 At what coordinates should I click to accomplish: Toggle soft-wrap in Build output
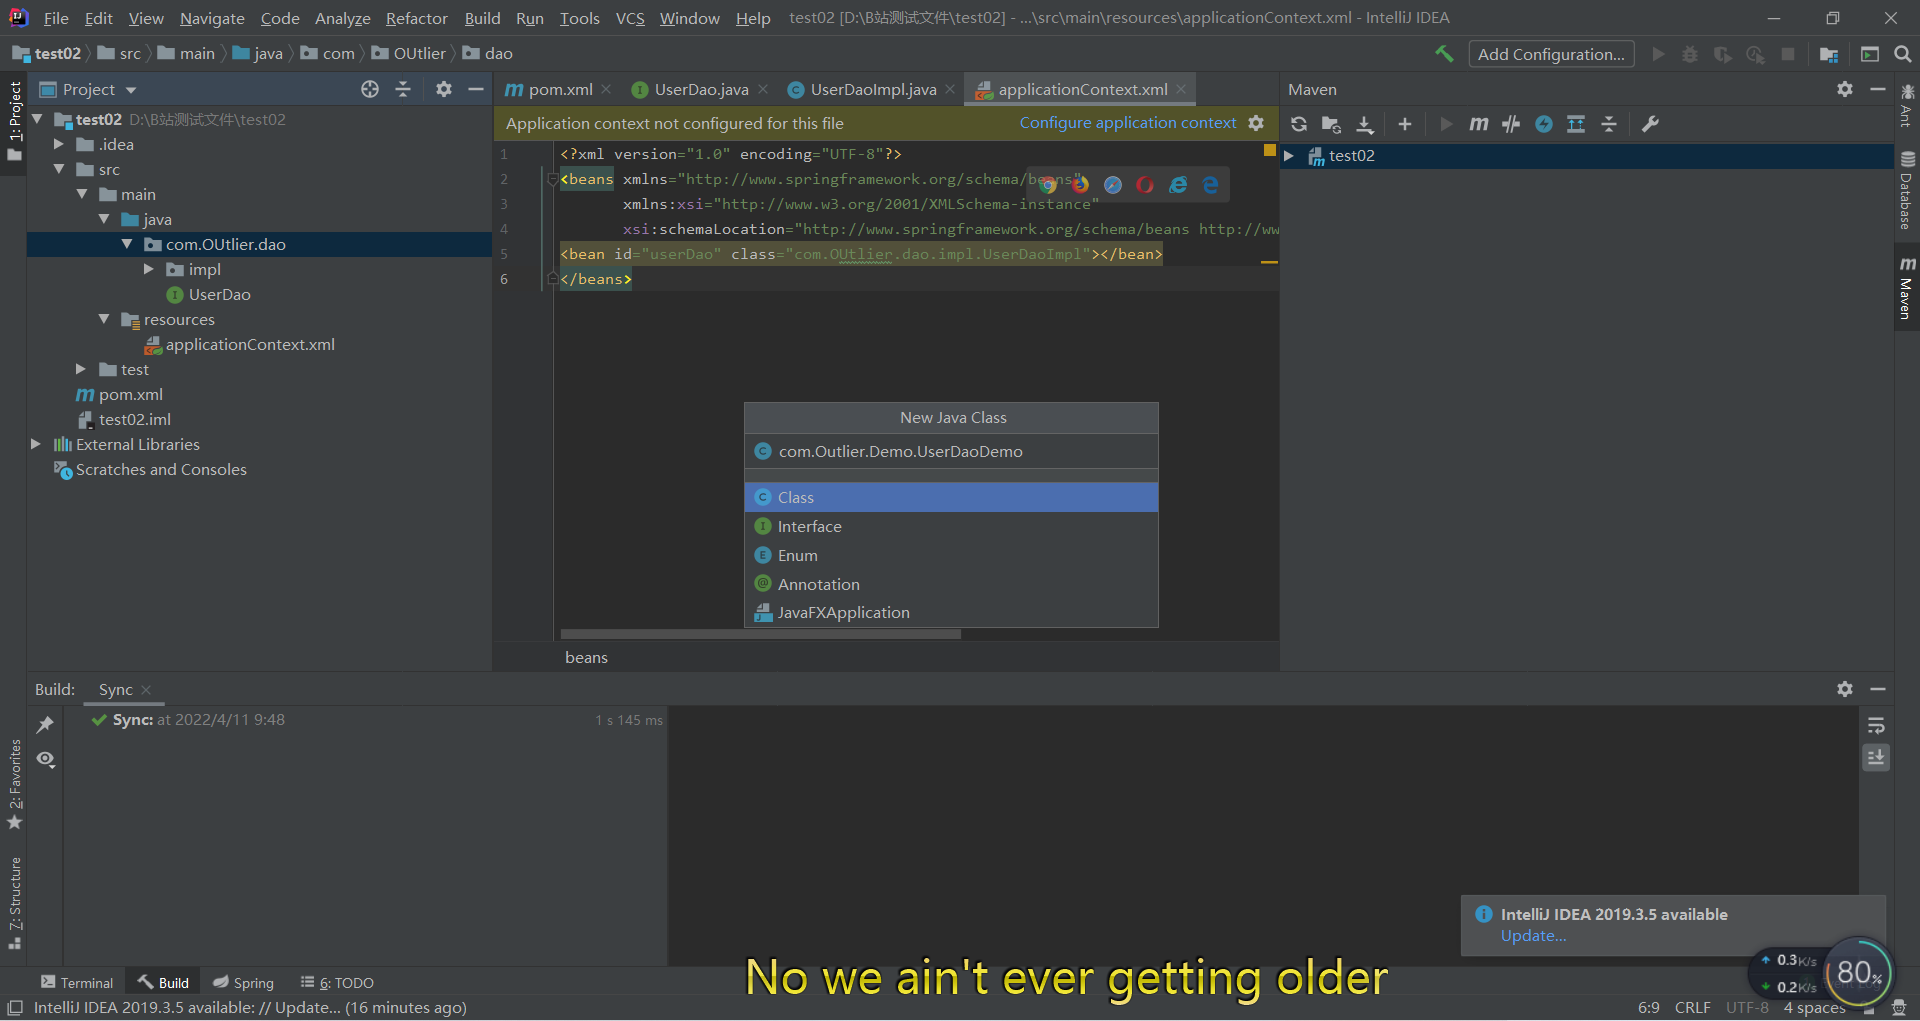1876,725
